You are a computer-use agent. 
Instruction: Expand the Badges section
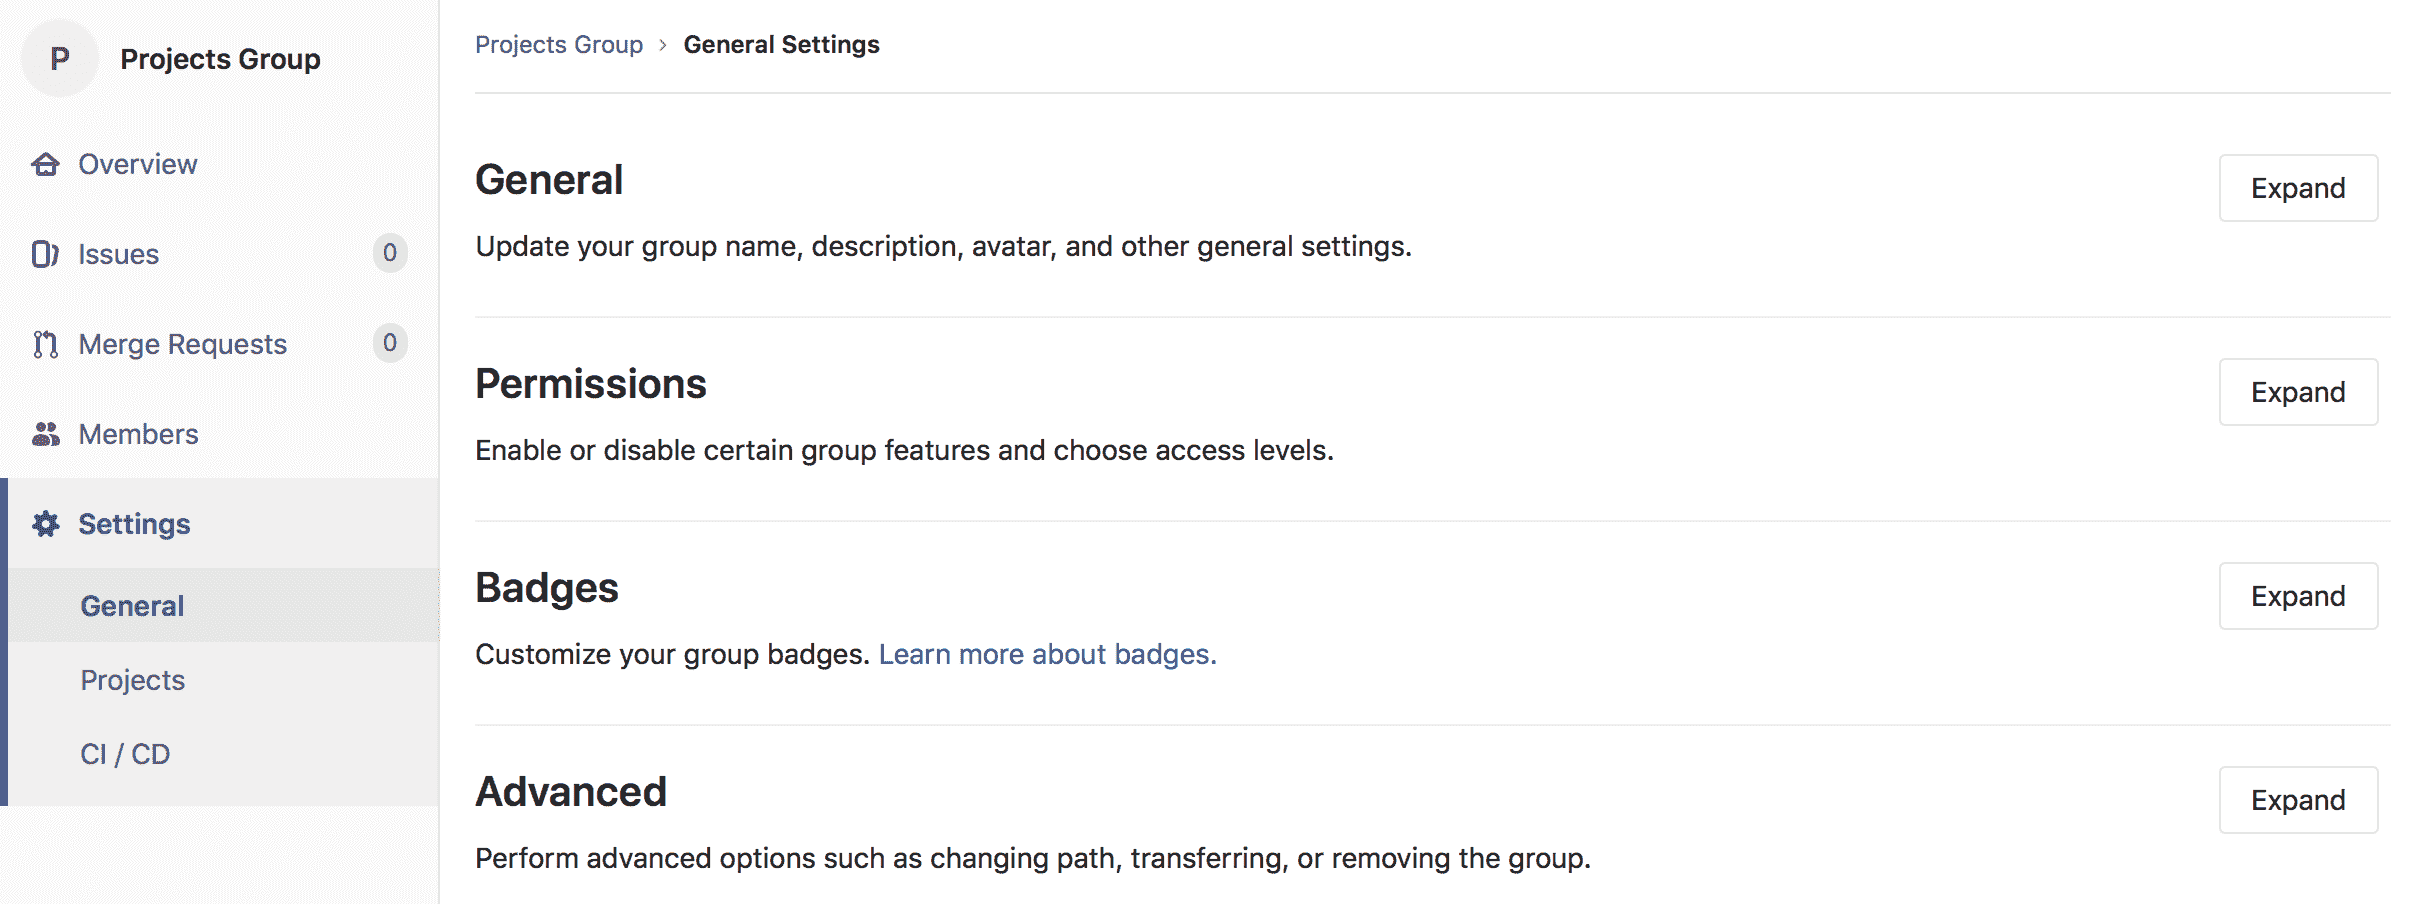[2297, 595]
